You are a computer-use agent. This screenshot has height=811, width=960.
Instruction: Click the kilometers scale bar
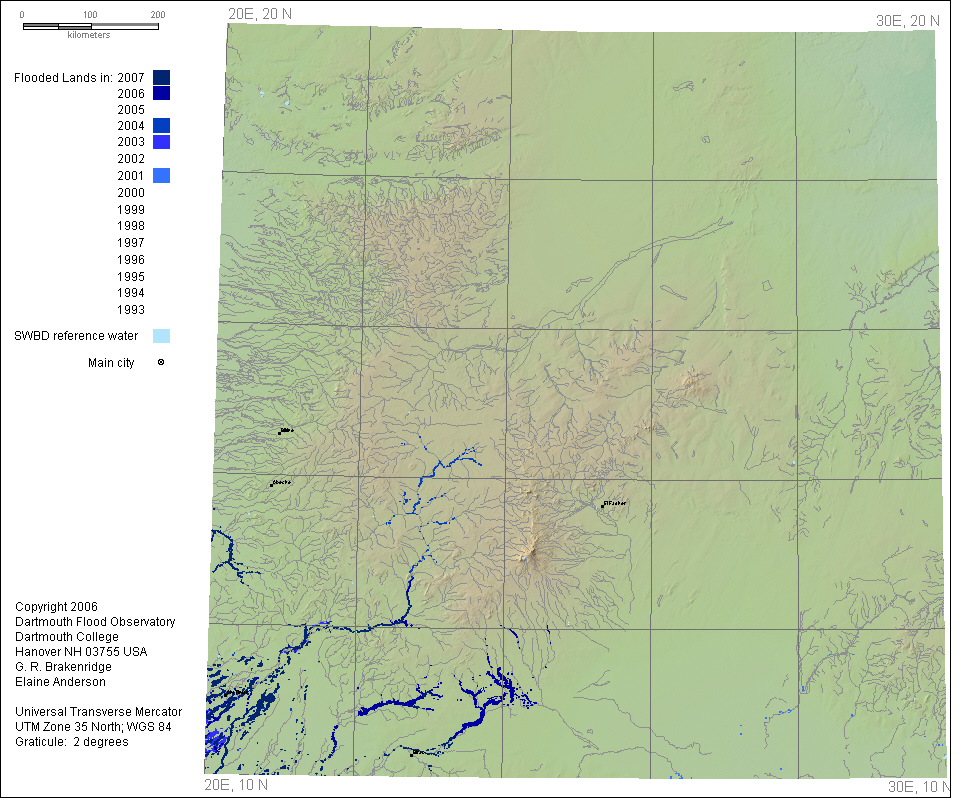click(90, 25)
